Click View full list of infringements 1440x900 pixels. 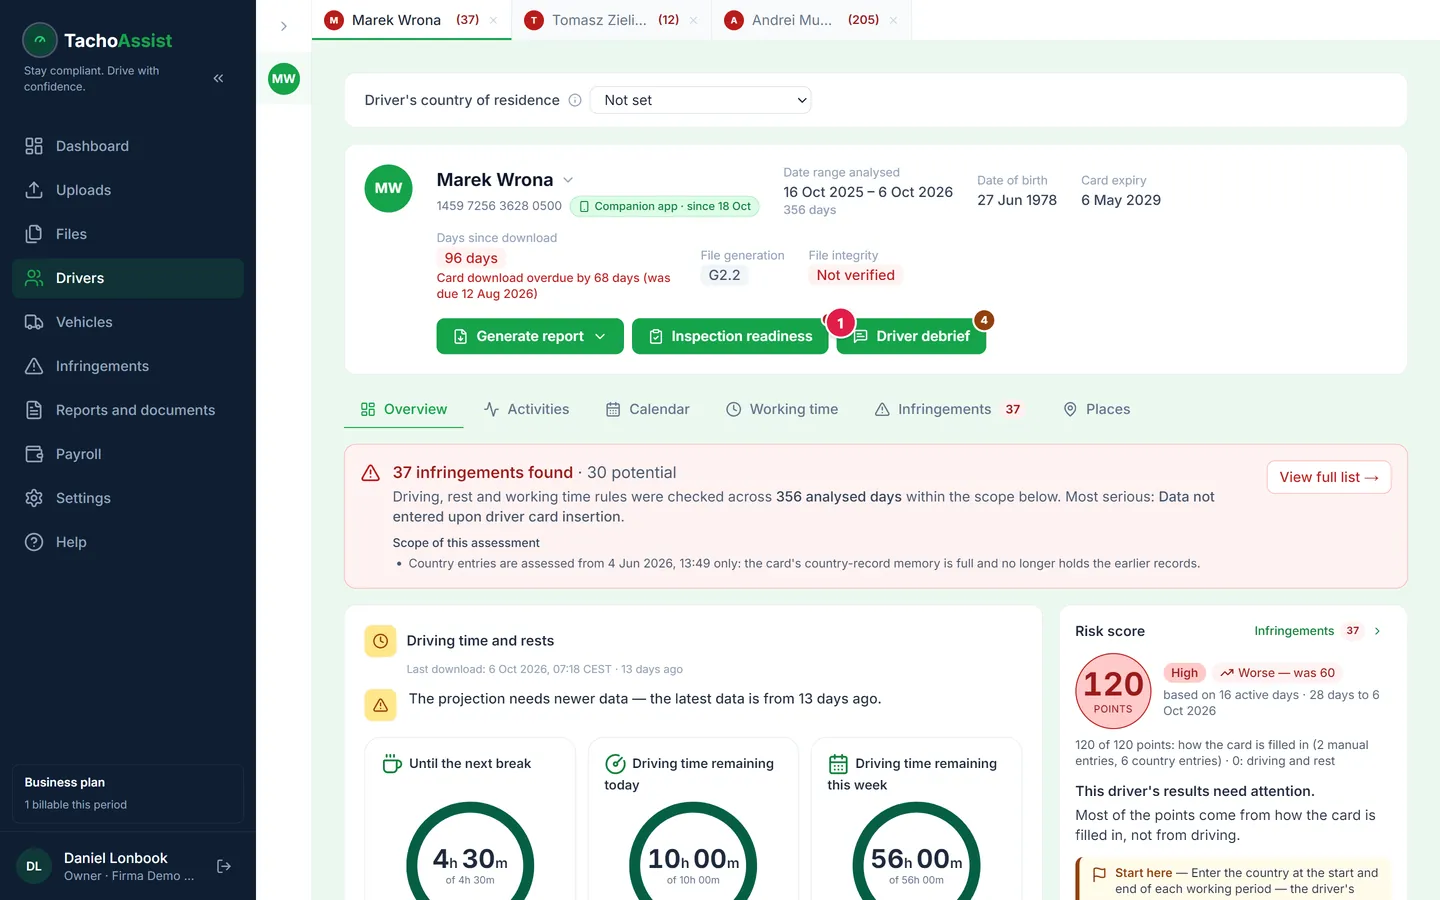1329,477
